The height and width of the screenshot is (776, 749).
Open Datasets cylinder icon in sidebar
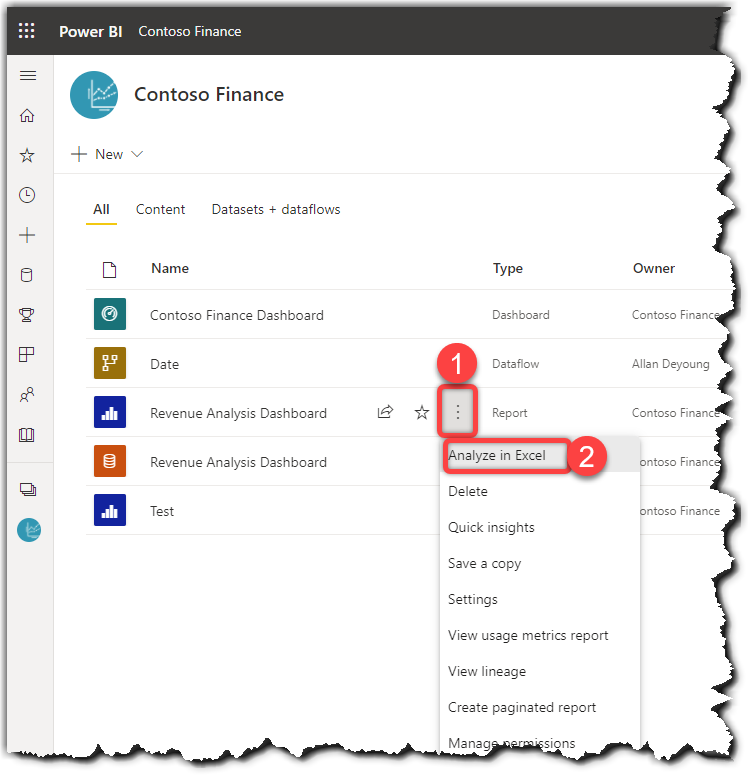tap(27, 275)
